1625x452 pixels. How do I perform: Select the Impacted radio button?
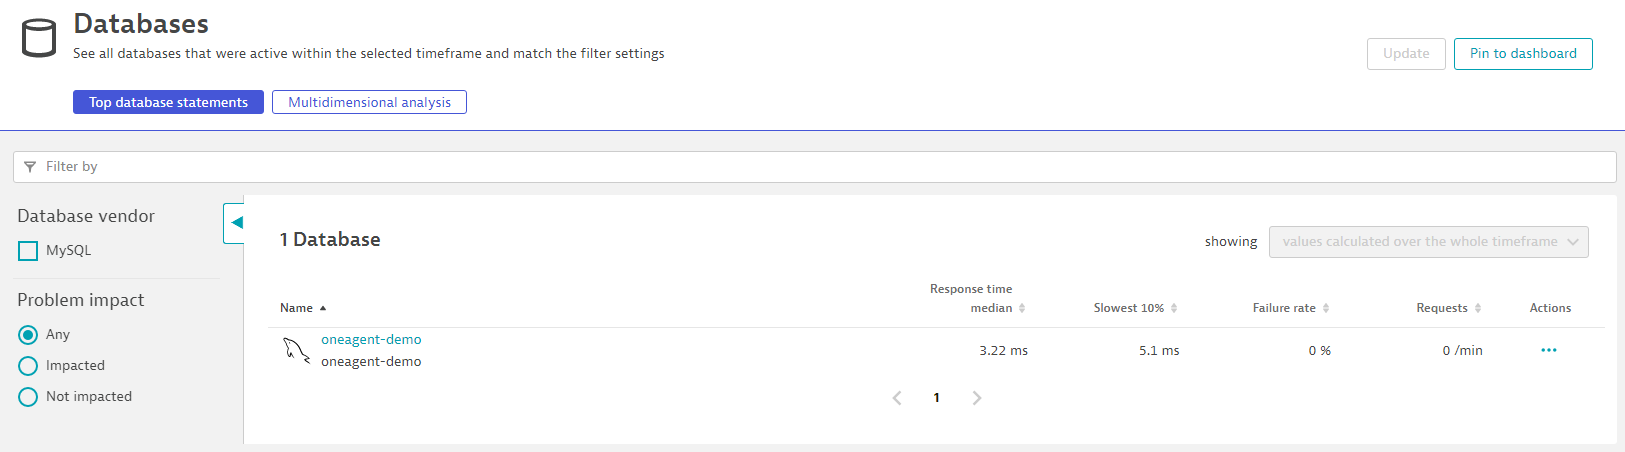pyautogui.click(x=28, y=366)
